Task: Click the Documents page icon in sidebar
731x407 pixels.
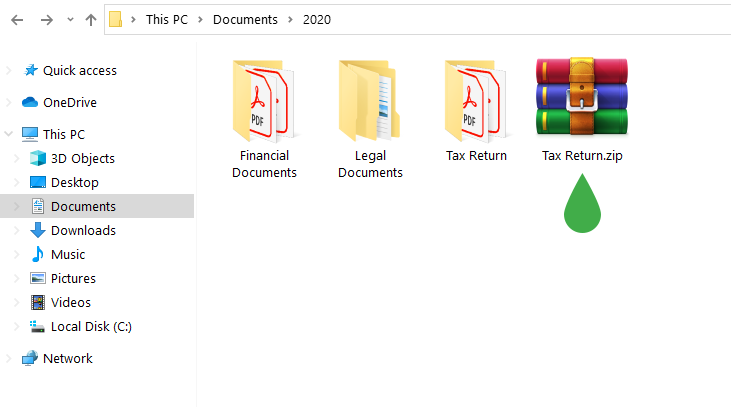Action: [x=38, y=206]
